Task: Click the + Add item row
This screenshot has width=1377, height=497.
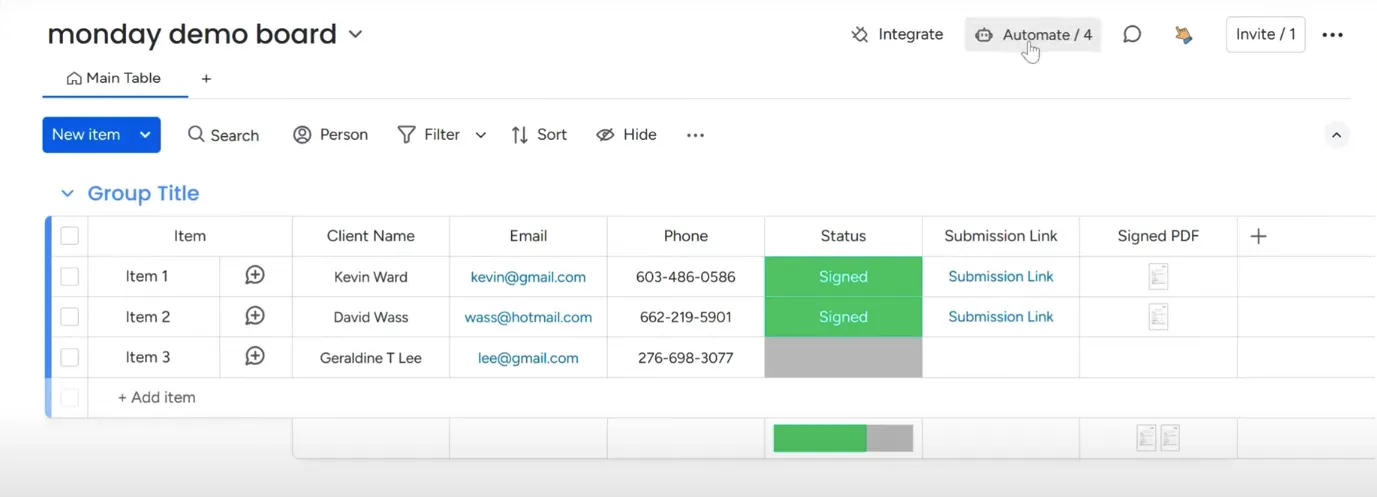Action: click(x=156, y=397)
